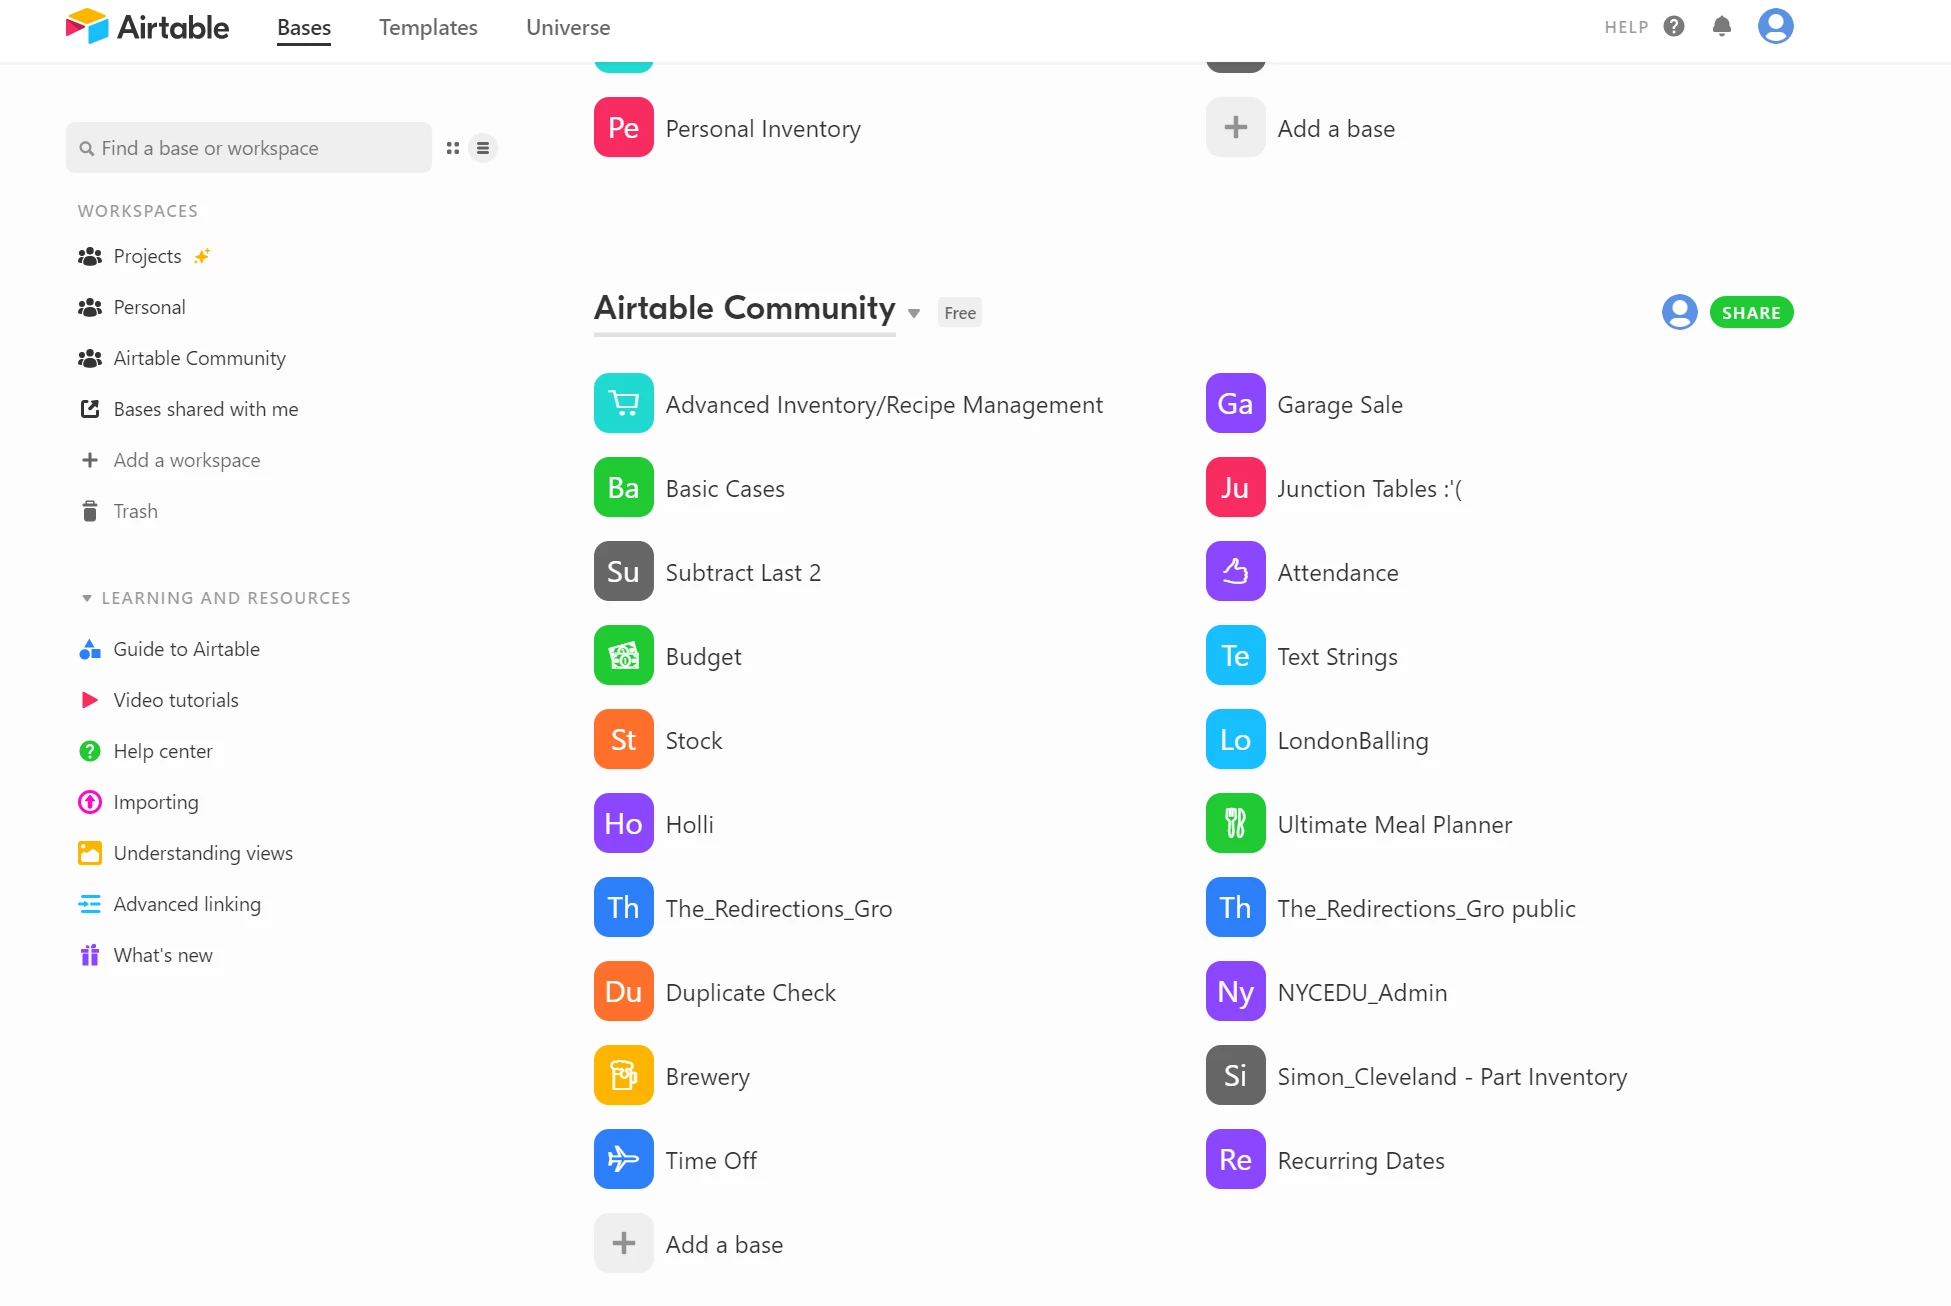Open What's new link
The height and width of the screenshot is (1306, 1951).
(x=162, y=955)
